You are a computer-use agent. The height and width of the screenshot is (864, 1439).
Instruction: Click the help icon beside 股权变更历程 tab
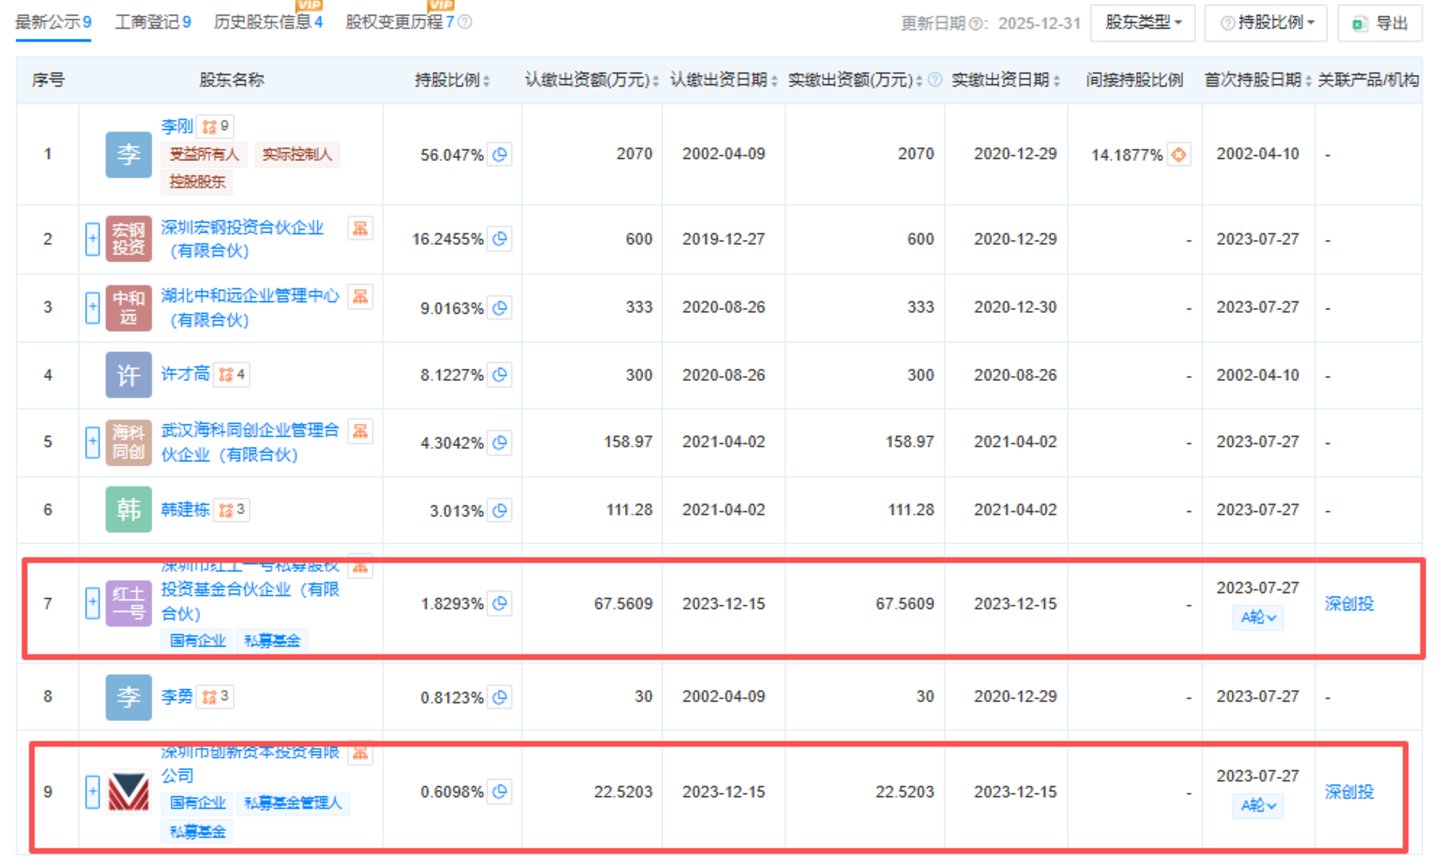click(x=465, y=22)
